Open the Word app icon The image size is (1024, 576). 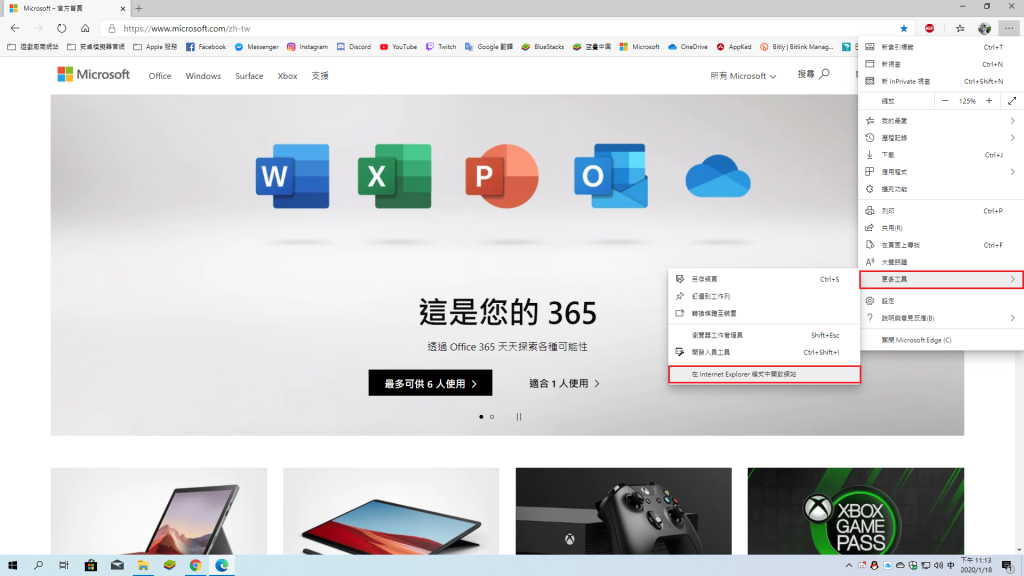point(292,176)
